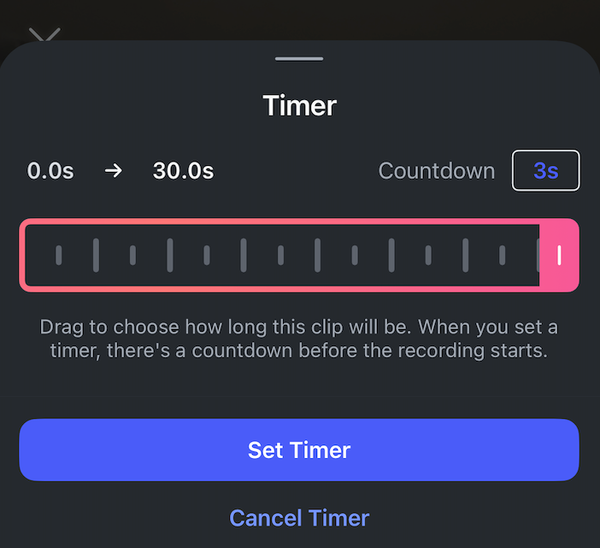600x548 pixels.
Task: Click the white grip on the pink slider handle
Action: click(559, 255)
